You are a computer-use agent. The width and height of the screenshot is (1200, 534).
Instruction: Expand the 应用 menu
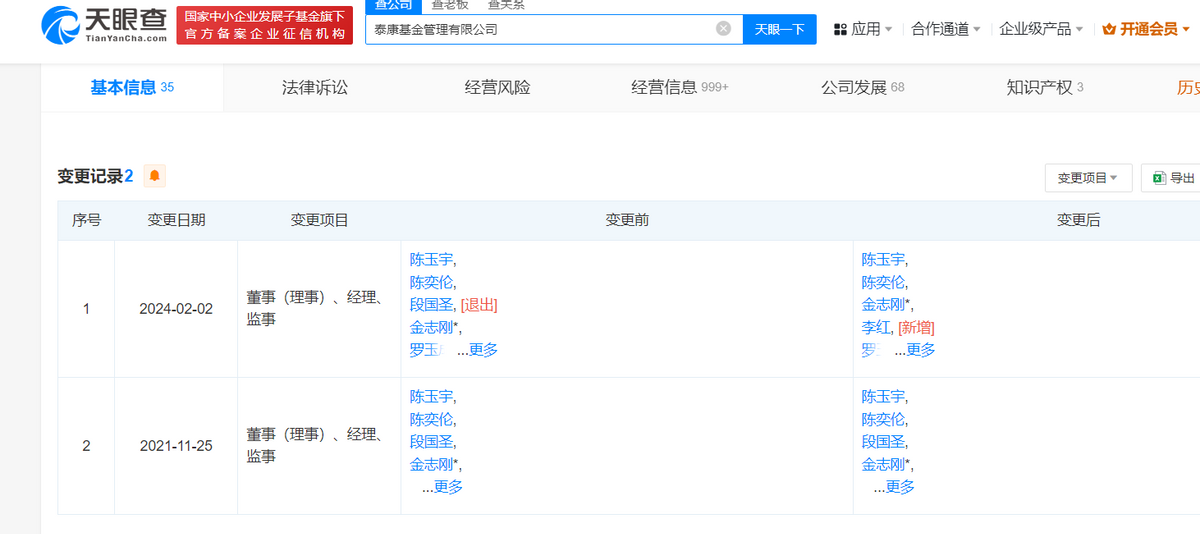point(872,29)
